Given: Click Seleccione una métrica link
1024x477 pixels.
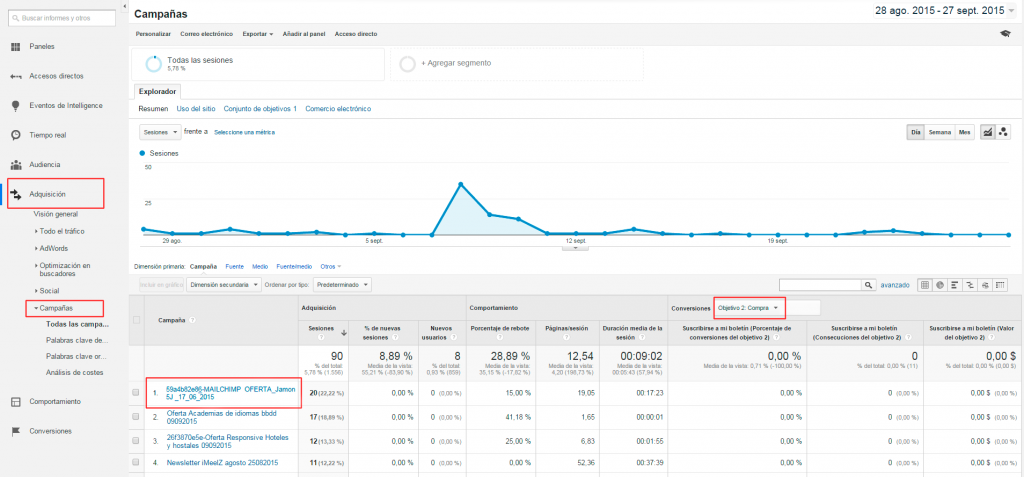Looking at the screenshot, I should (x=244, y=133).
